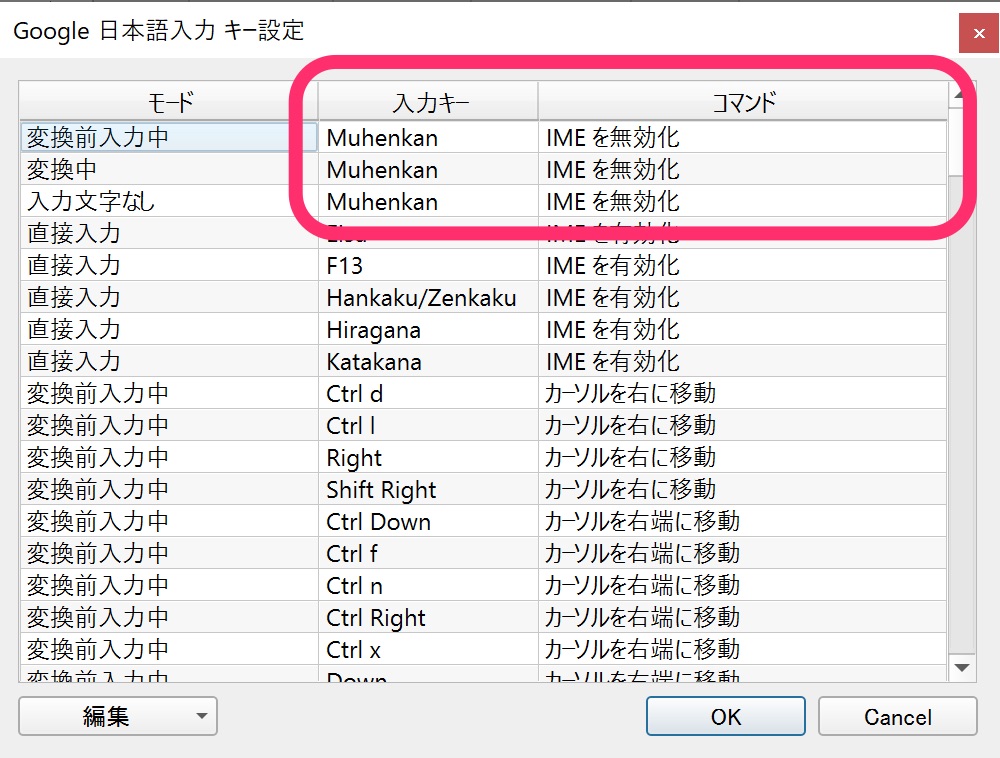Click command カーソルを右に移動 in Shift Right row

click(742, 489)
